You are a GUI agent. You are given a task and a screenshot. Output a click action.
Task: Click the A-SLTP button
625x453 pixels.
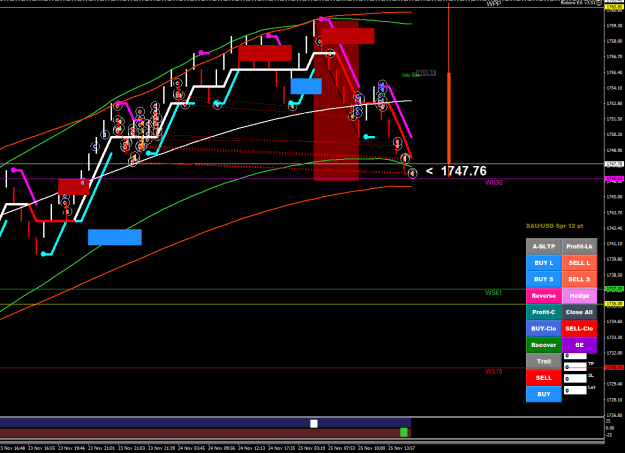click(544, 246)
